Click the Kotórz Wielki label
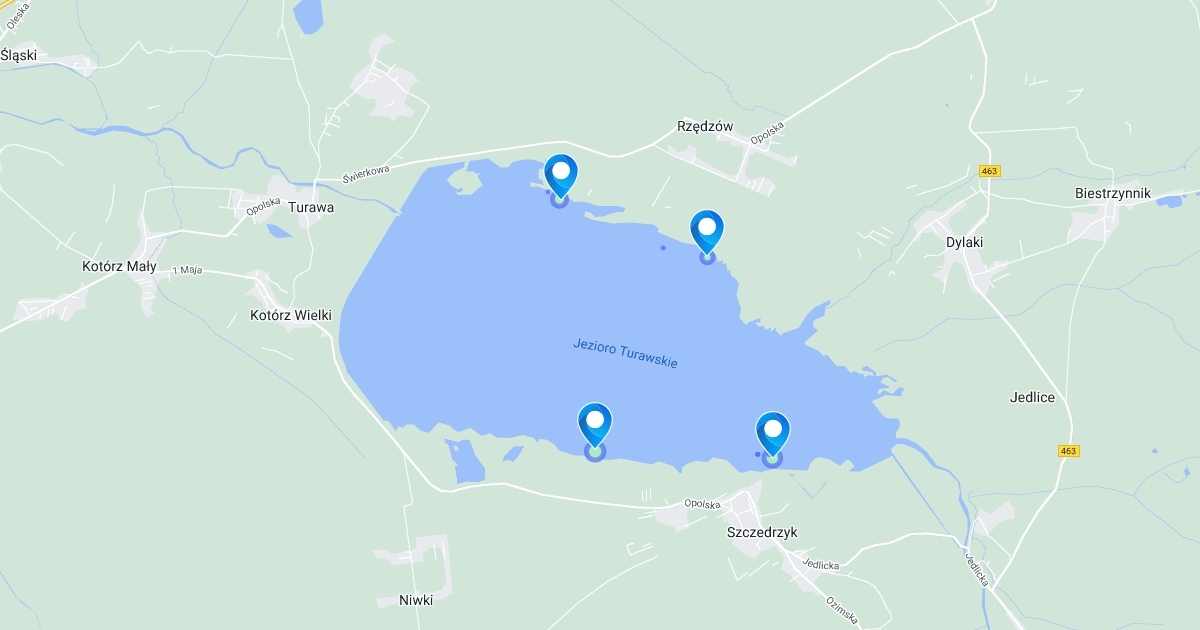Screen dimensions: 1200x630 (290, 315)
